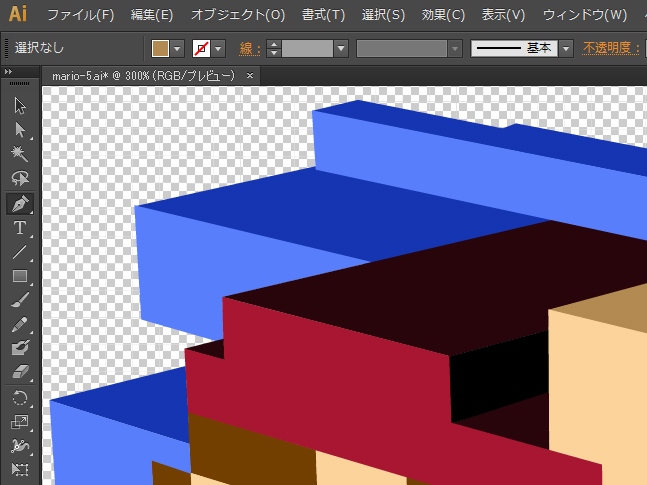
Task: Open the 編集(E) menu
Action: 152,15
